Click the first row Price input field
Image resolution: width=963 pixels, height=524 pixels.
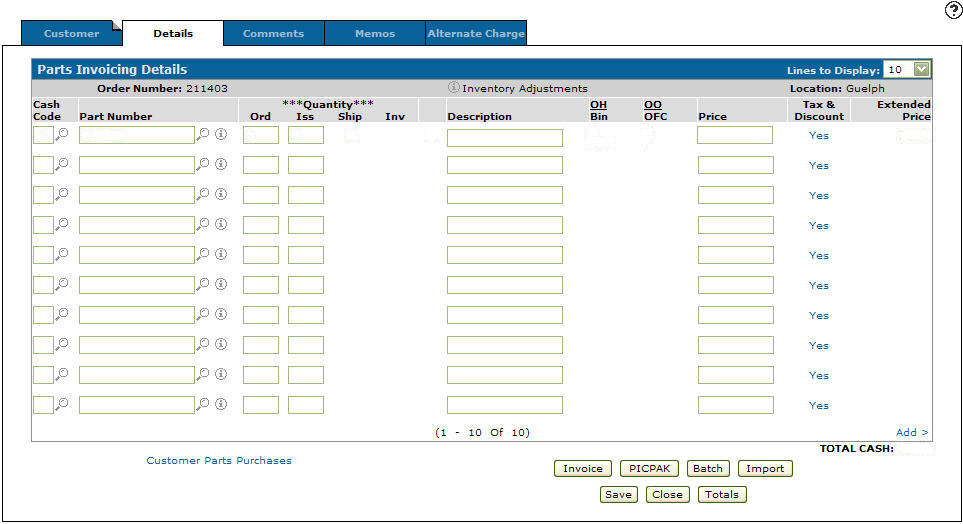pyautogui.click(x=735, y=135)
